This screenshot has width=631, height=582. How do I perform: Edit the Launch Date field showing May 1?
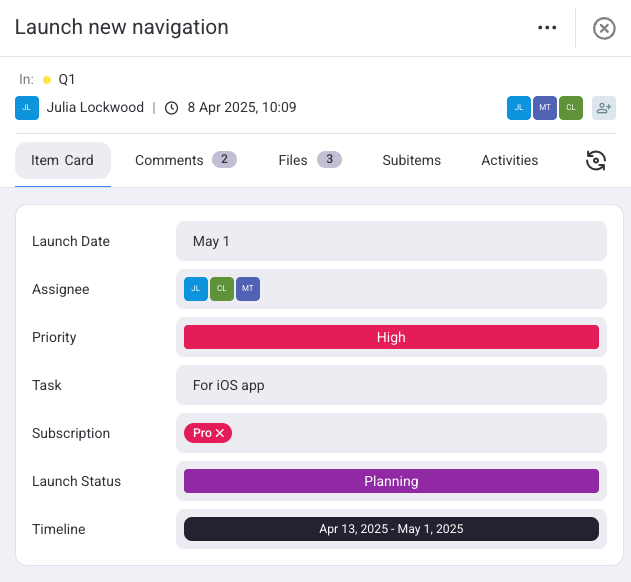(x=391, y=241)
